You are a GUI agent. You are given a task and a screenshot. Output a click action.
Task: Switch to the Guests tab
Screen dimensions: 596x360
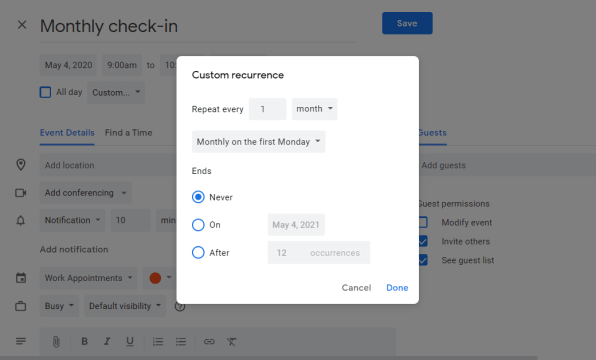click(x=433, y=133)
